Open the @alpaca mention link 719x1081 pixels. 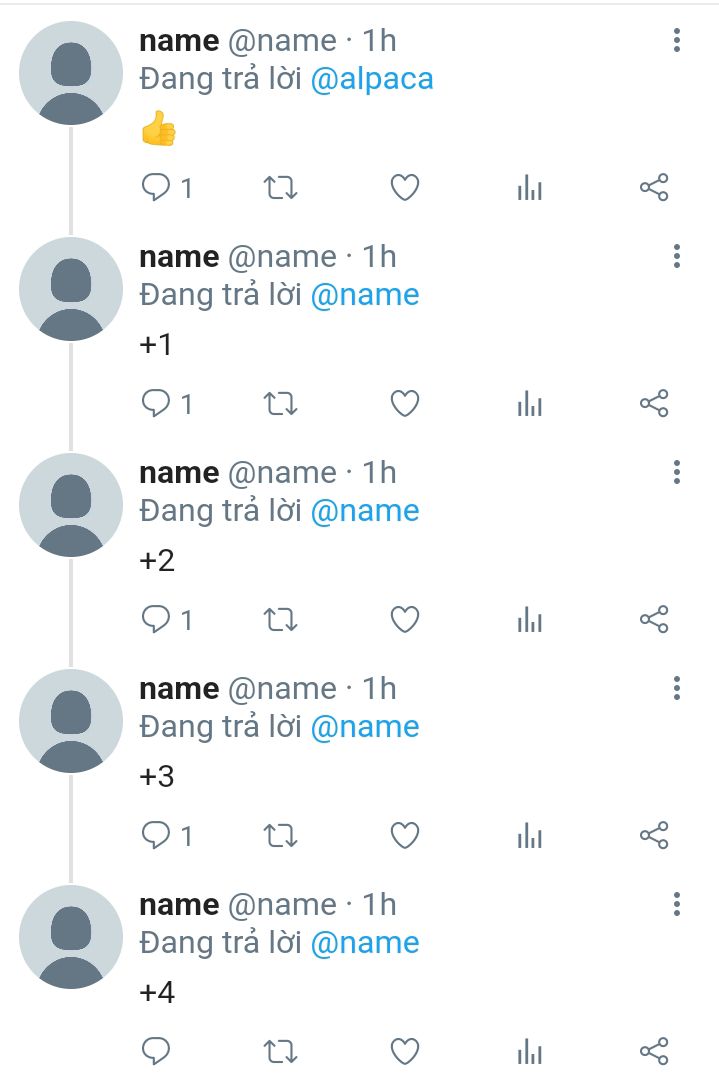click(372, 80)
